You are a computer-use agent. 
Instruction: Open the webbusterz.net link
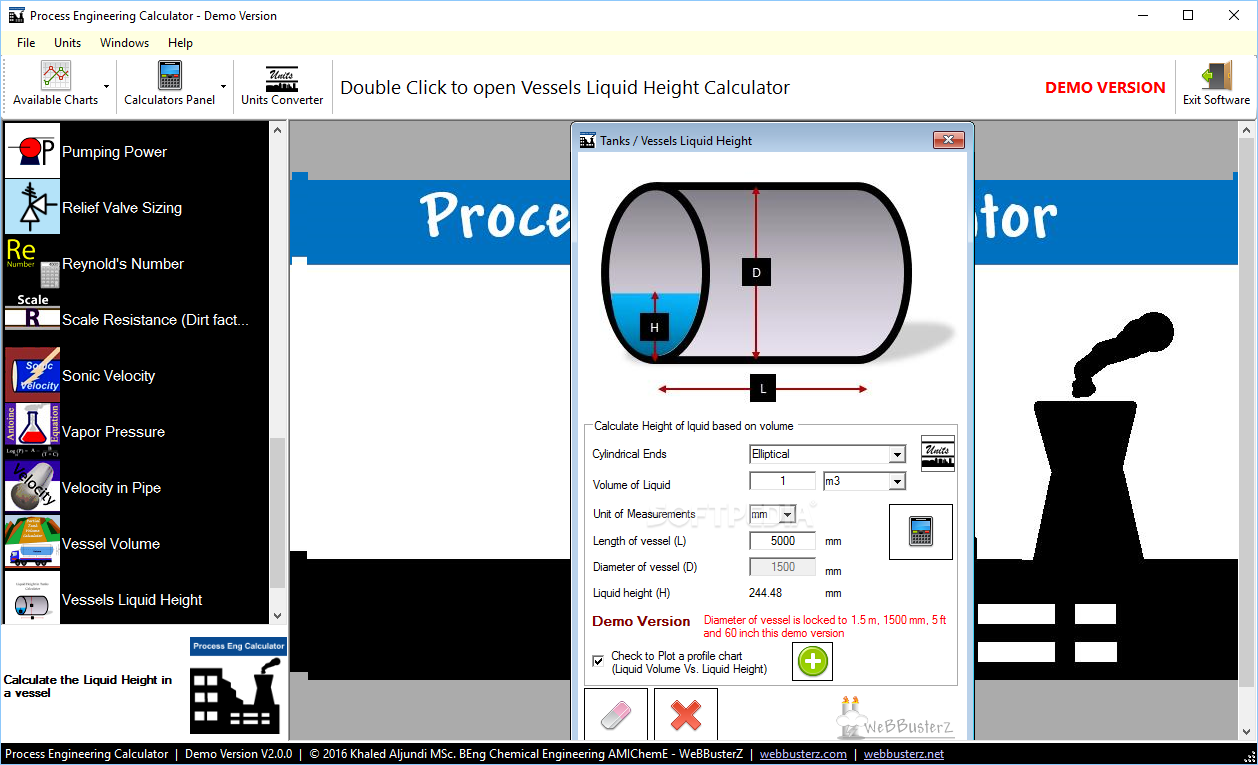(904, 754)
